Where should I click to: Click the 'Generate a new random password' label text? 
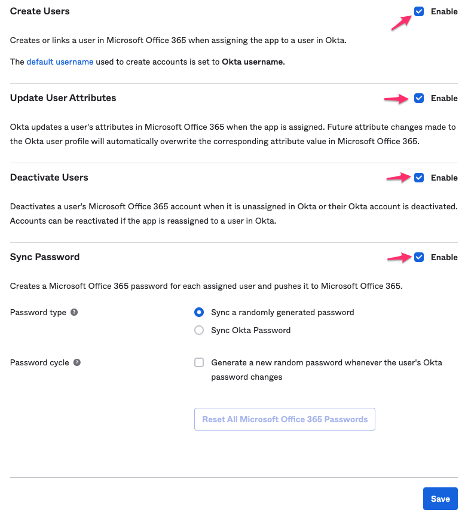click(x=326, y=369)
